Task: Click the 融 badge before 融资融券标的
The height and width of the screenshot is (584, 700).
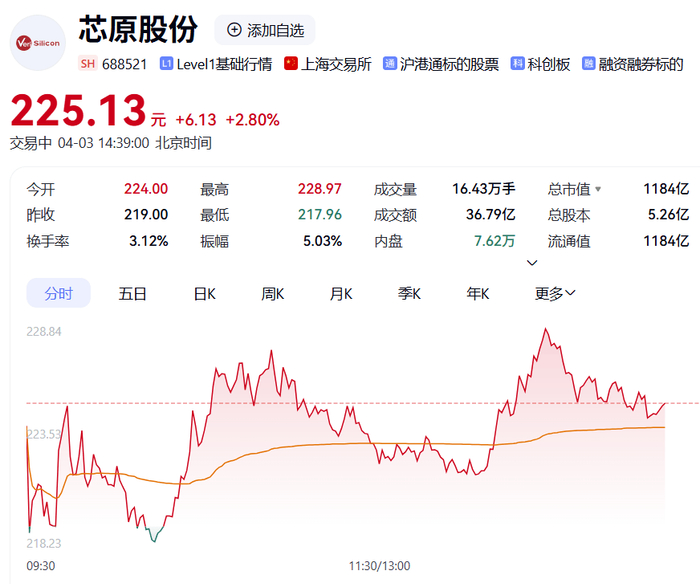Action: (588, 63)
